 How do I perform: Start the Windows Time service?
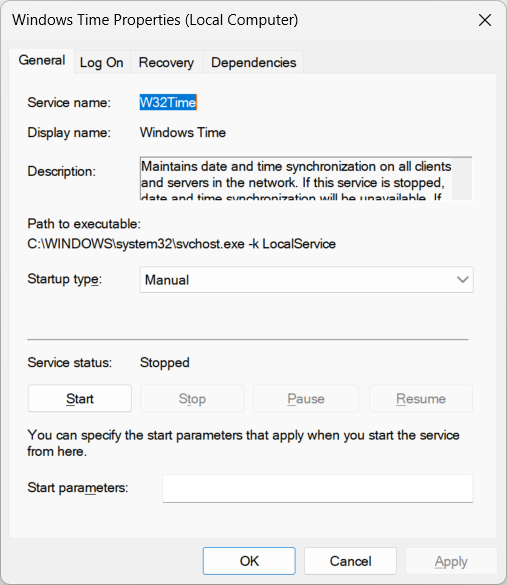(x=79, y=398)
